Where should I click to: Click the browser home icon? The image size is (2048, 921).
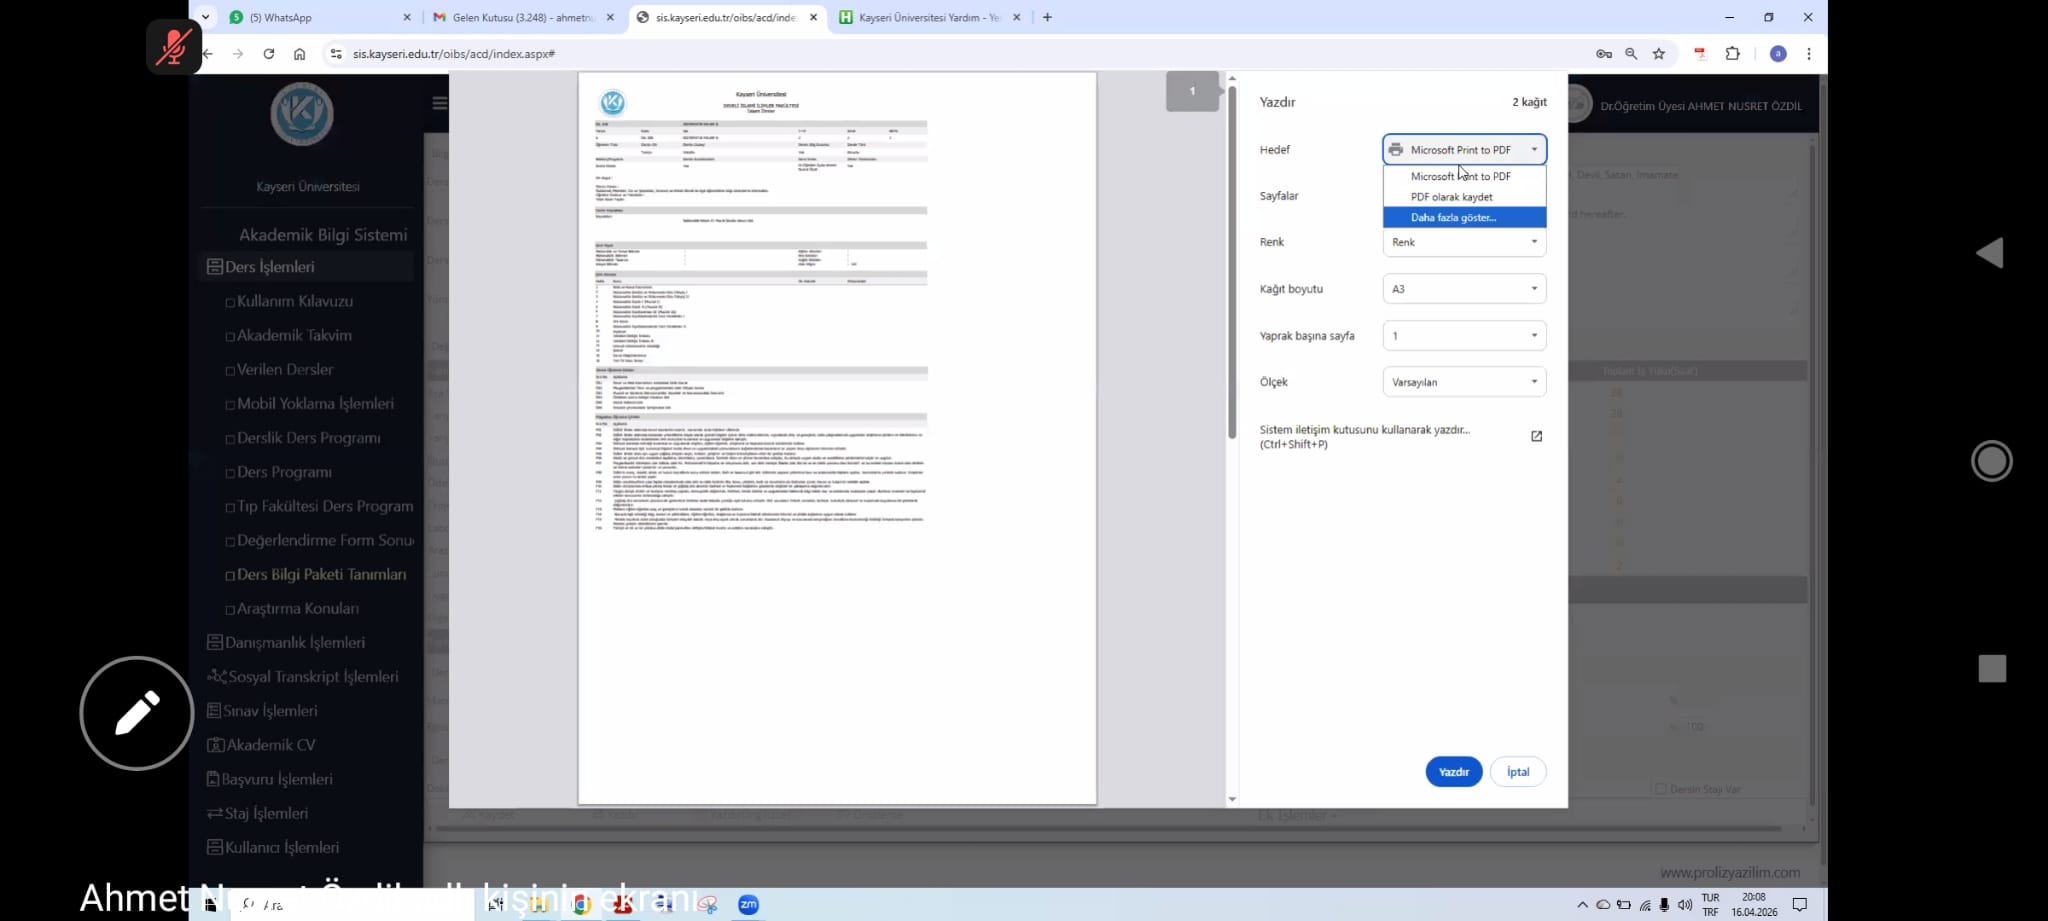click(299, 54)
